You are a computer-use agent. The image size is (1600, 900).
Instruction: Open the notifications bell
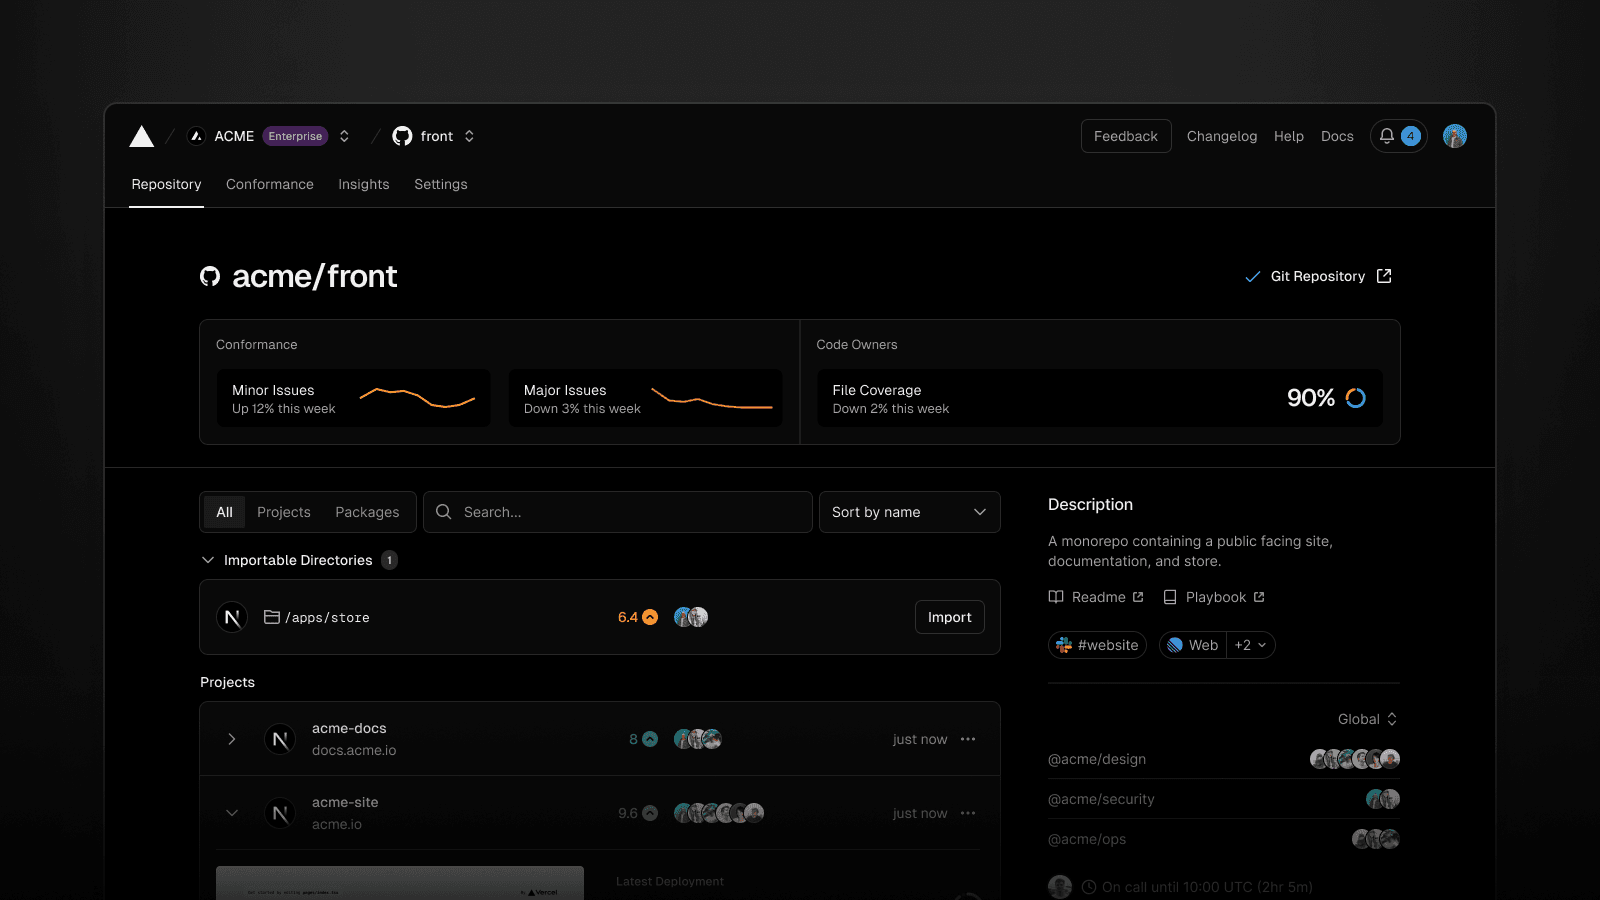[1387, 136]
